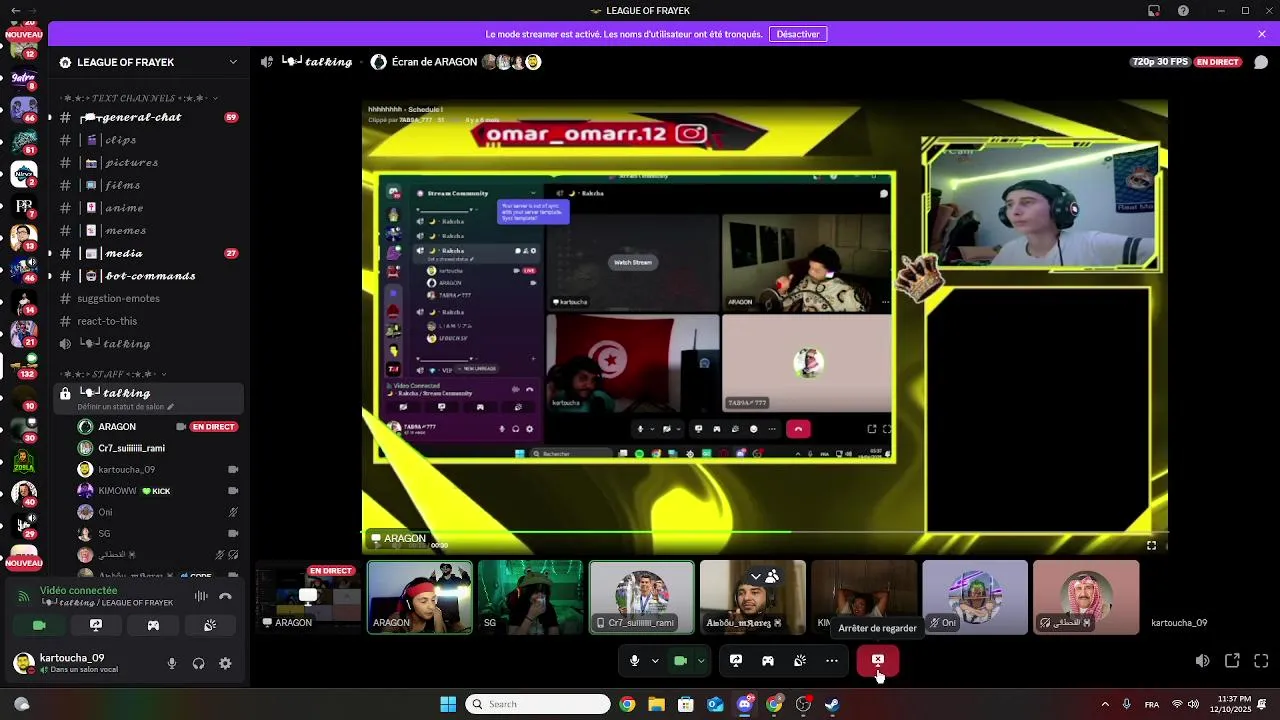1280x720 pixels.
Task: Open the Oni participant tile
Action: (x=974, y=597)
